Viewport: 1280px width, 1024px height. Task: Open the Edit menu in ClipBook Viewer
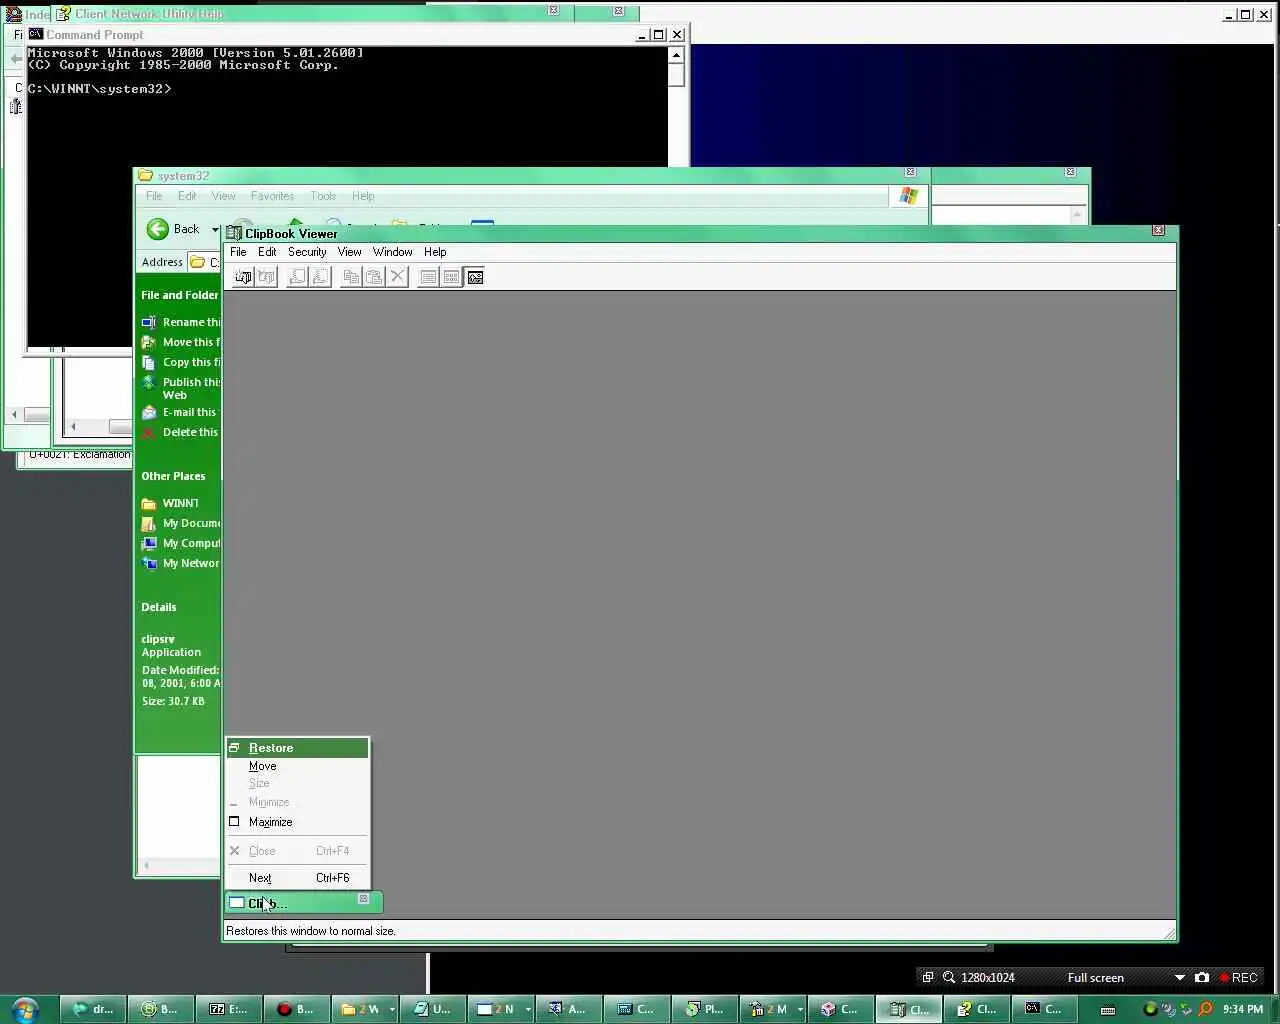[267, 252]
